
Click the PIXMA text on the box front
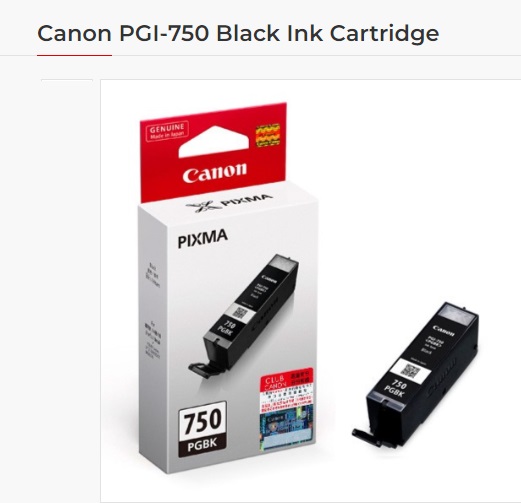click(x=203, y=239)
